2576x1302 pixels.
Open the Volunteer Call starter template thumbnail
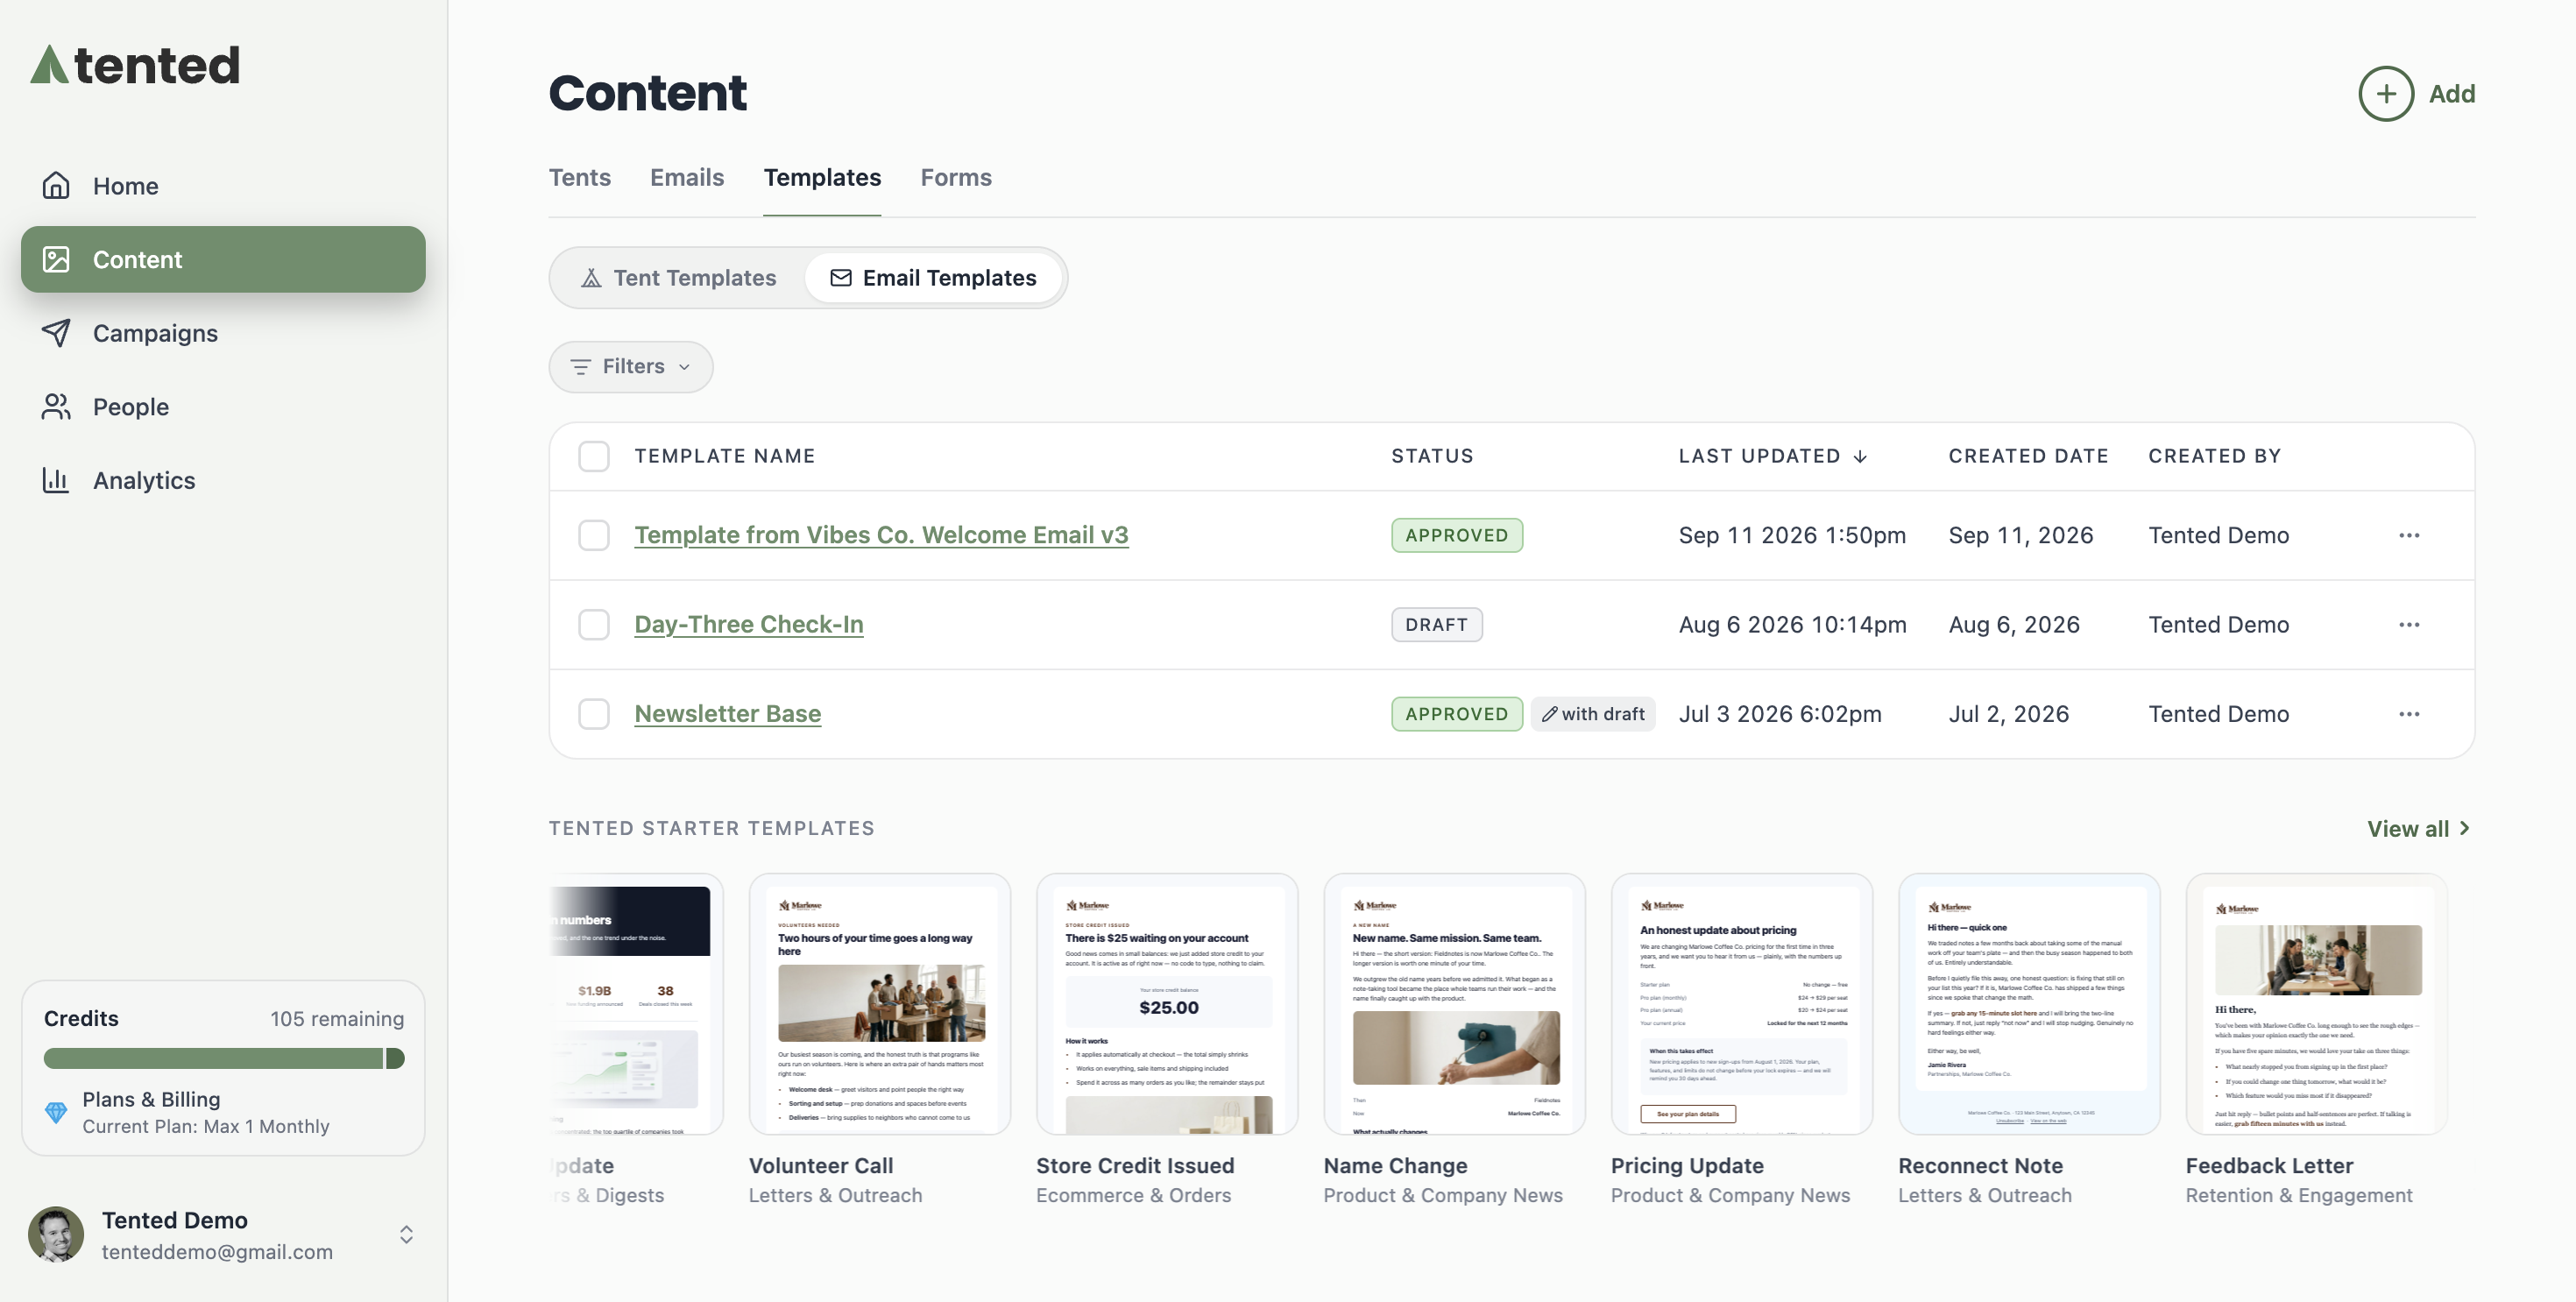880,1004
